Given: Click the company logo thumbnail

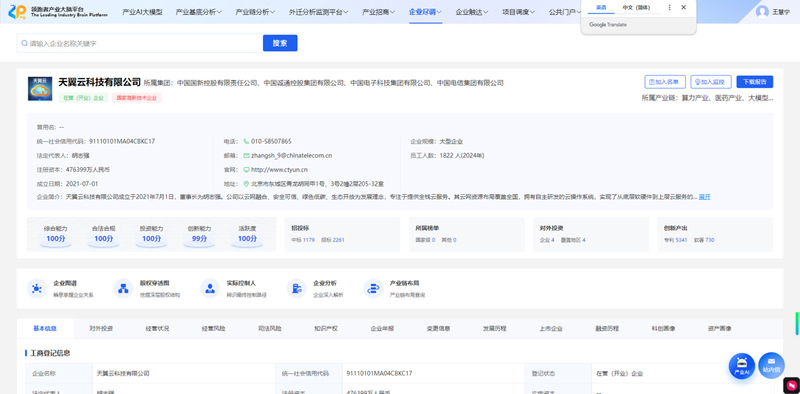Looking at the screenshot, I should pyautogui.click(x=40, y=88).
